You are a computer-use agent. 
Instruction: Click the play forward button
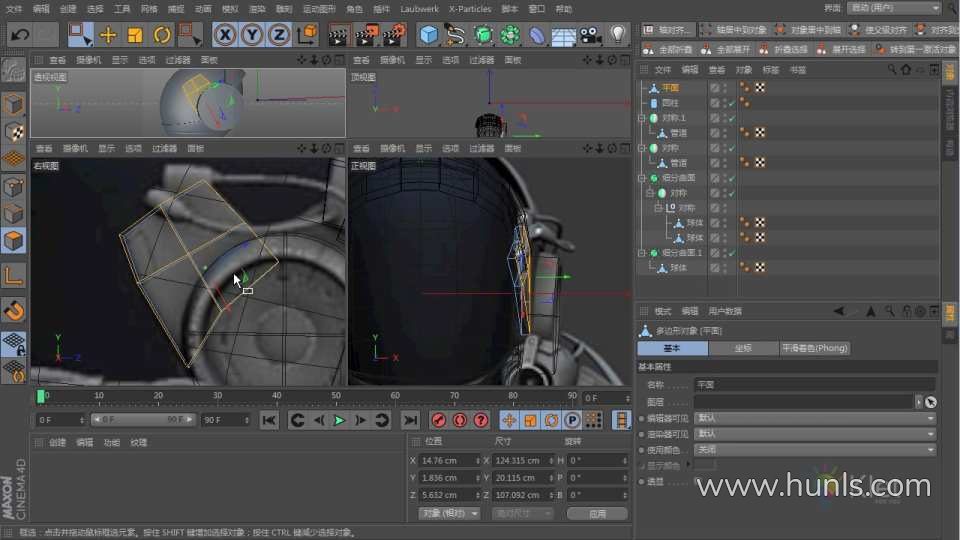pos(339,421)
